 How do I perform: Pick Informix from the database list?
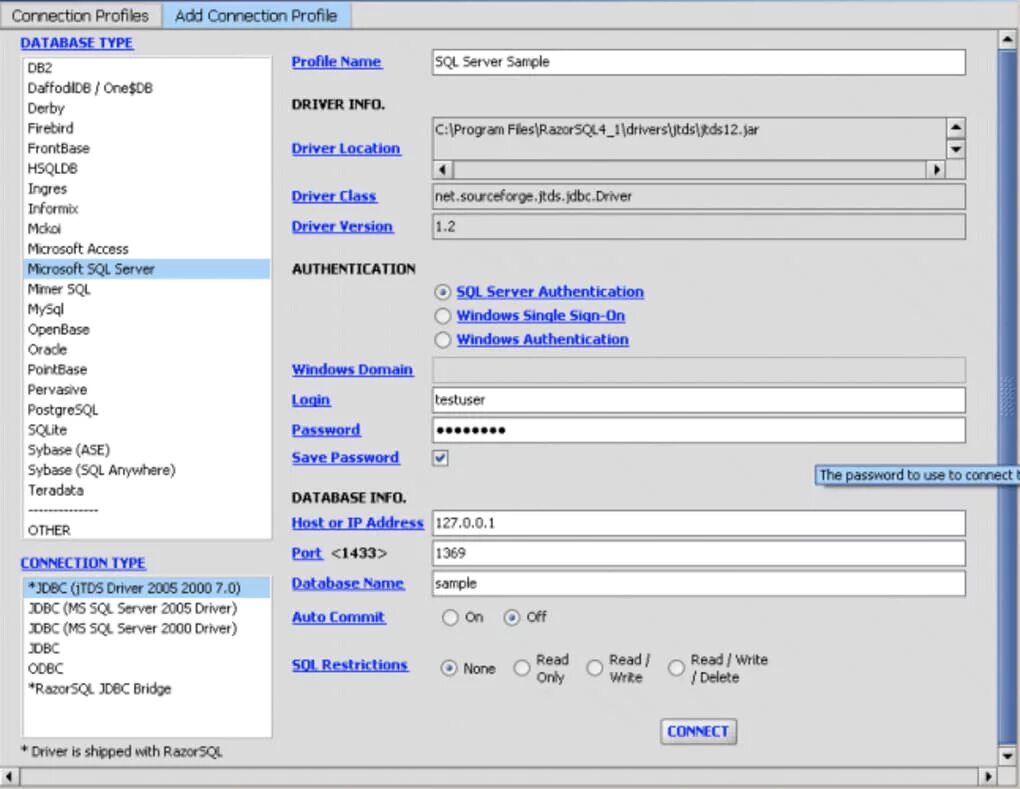click(x=146, y=209)
